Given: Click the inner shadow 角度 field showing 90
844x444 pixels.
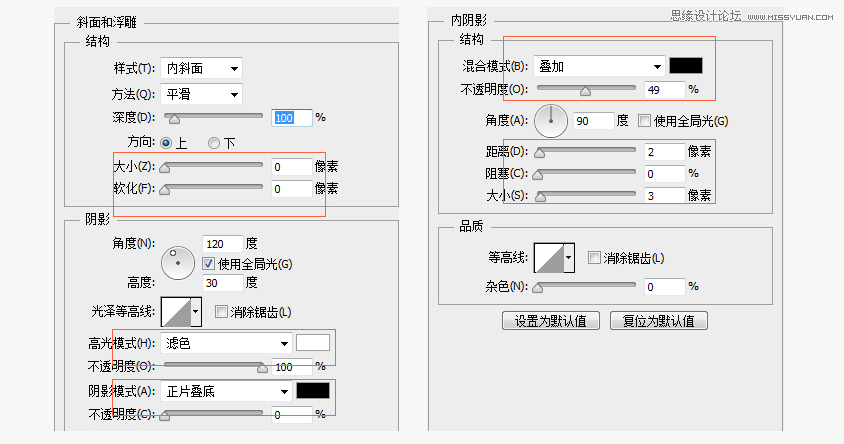Looking at the screenshot, I should [x=594, y=121].
